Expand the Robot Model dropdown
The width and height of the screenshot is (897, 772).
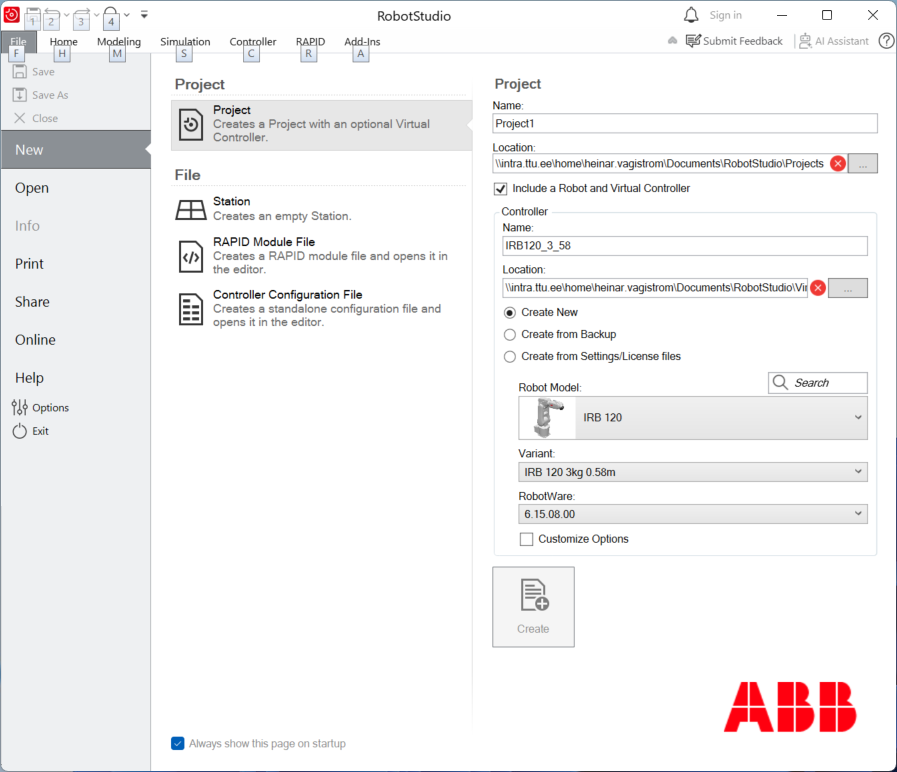[857, 417]
